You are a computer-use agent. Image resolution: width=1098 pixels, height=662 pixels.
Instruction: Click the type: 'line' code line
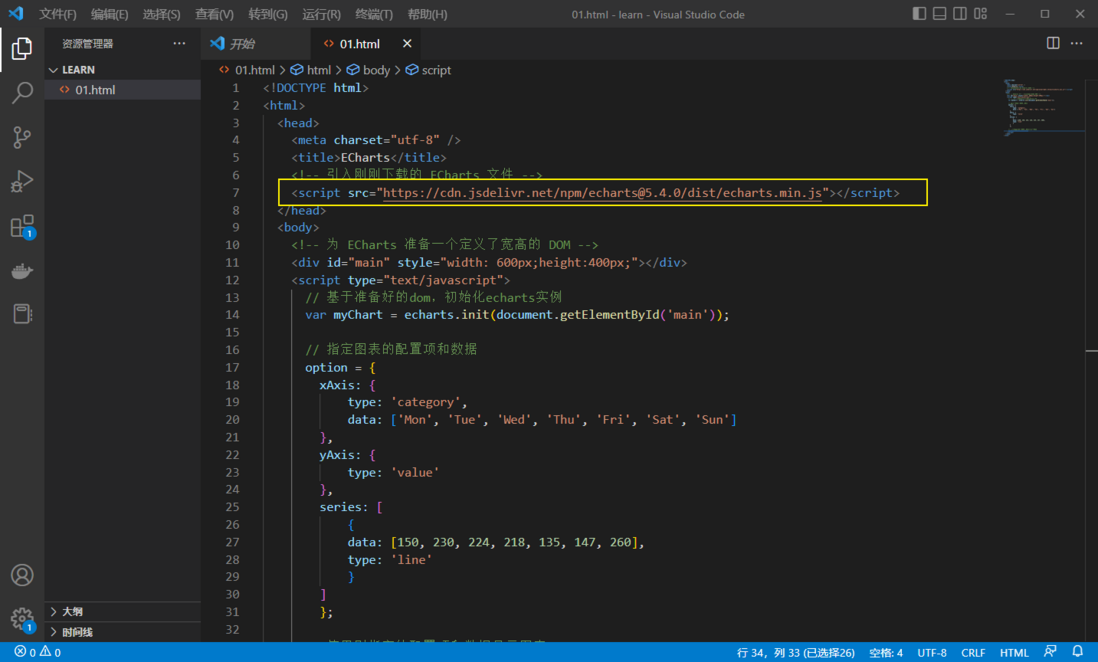[389, 560]
